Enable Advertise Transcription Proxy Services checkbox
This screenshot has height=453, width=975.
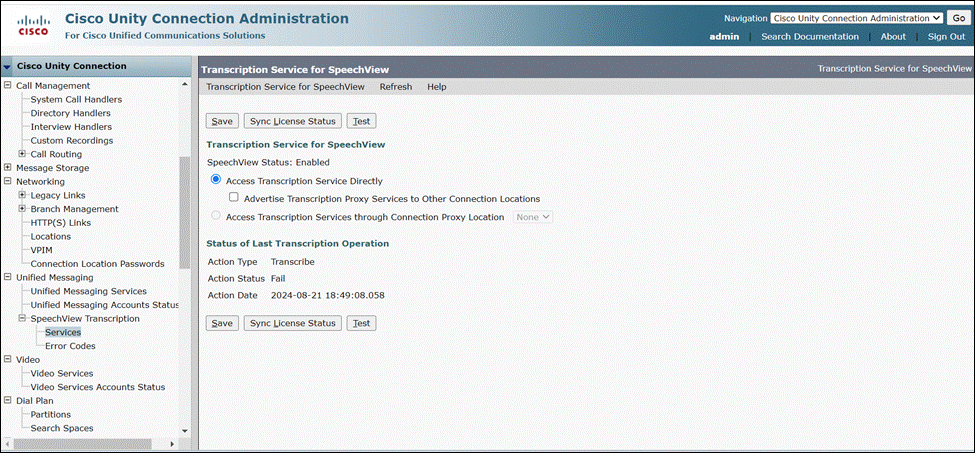pyautogui.click(x=234, y=198)
